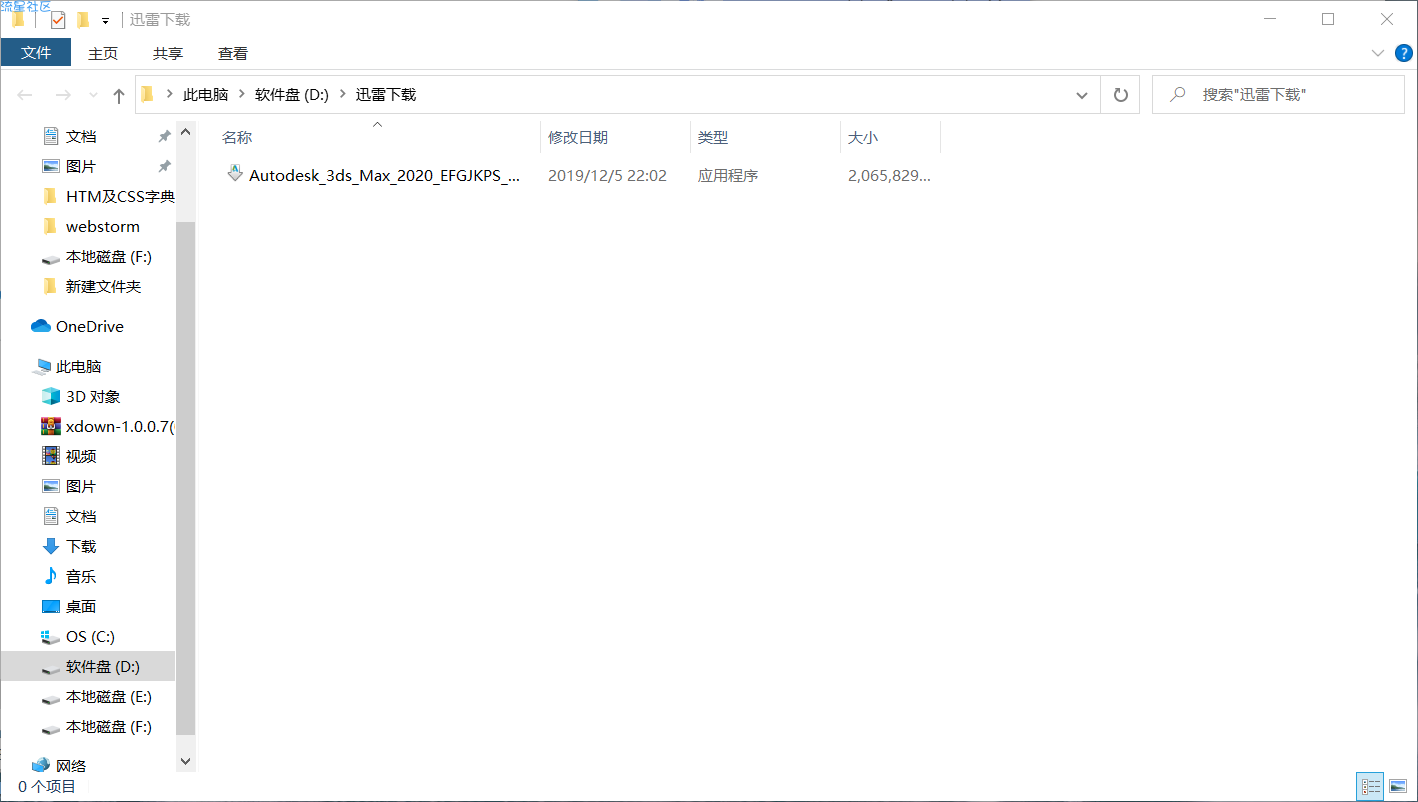Click the OneDrive cloud icon
The height and width of the screenshot is (802, 1418).
pyautogui.click(x=41, y=326)
